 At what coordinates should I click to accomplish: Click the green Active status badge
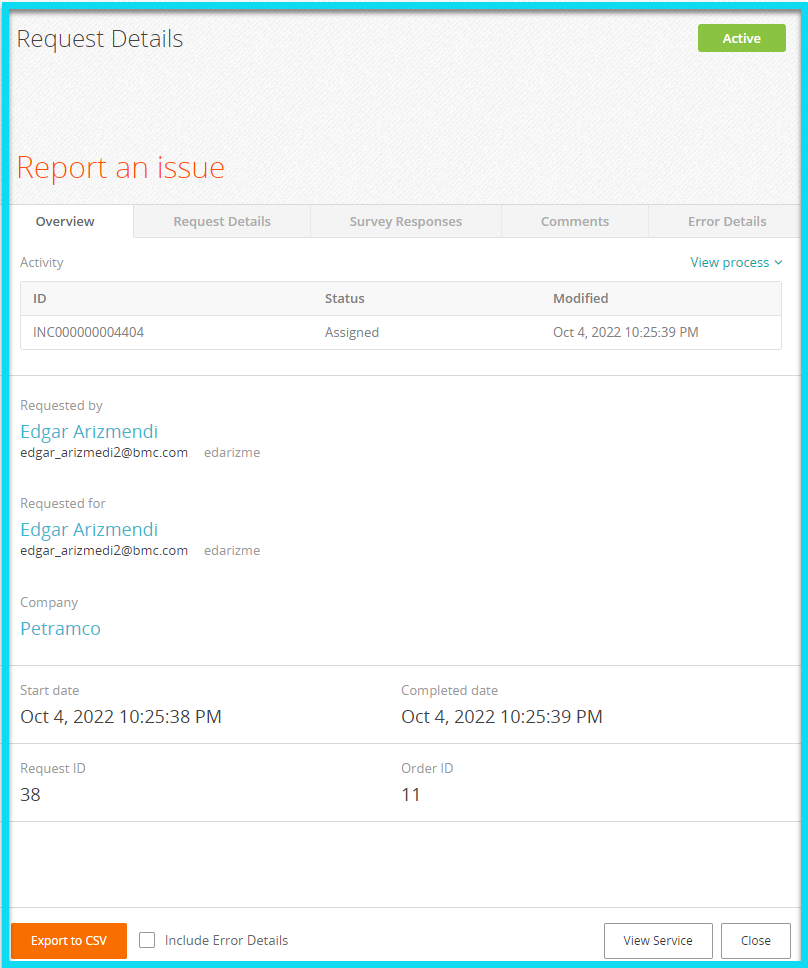741,38
